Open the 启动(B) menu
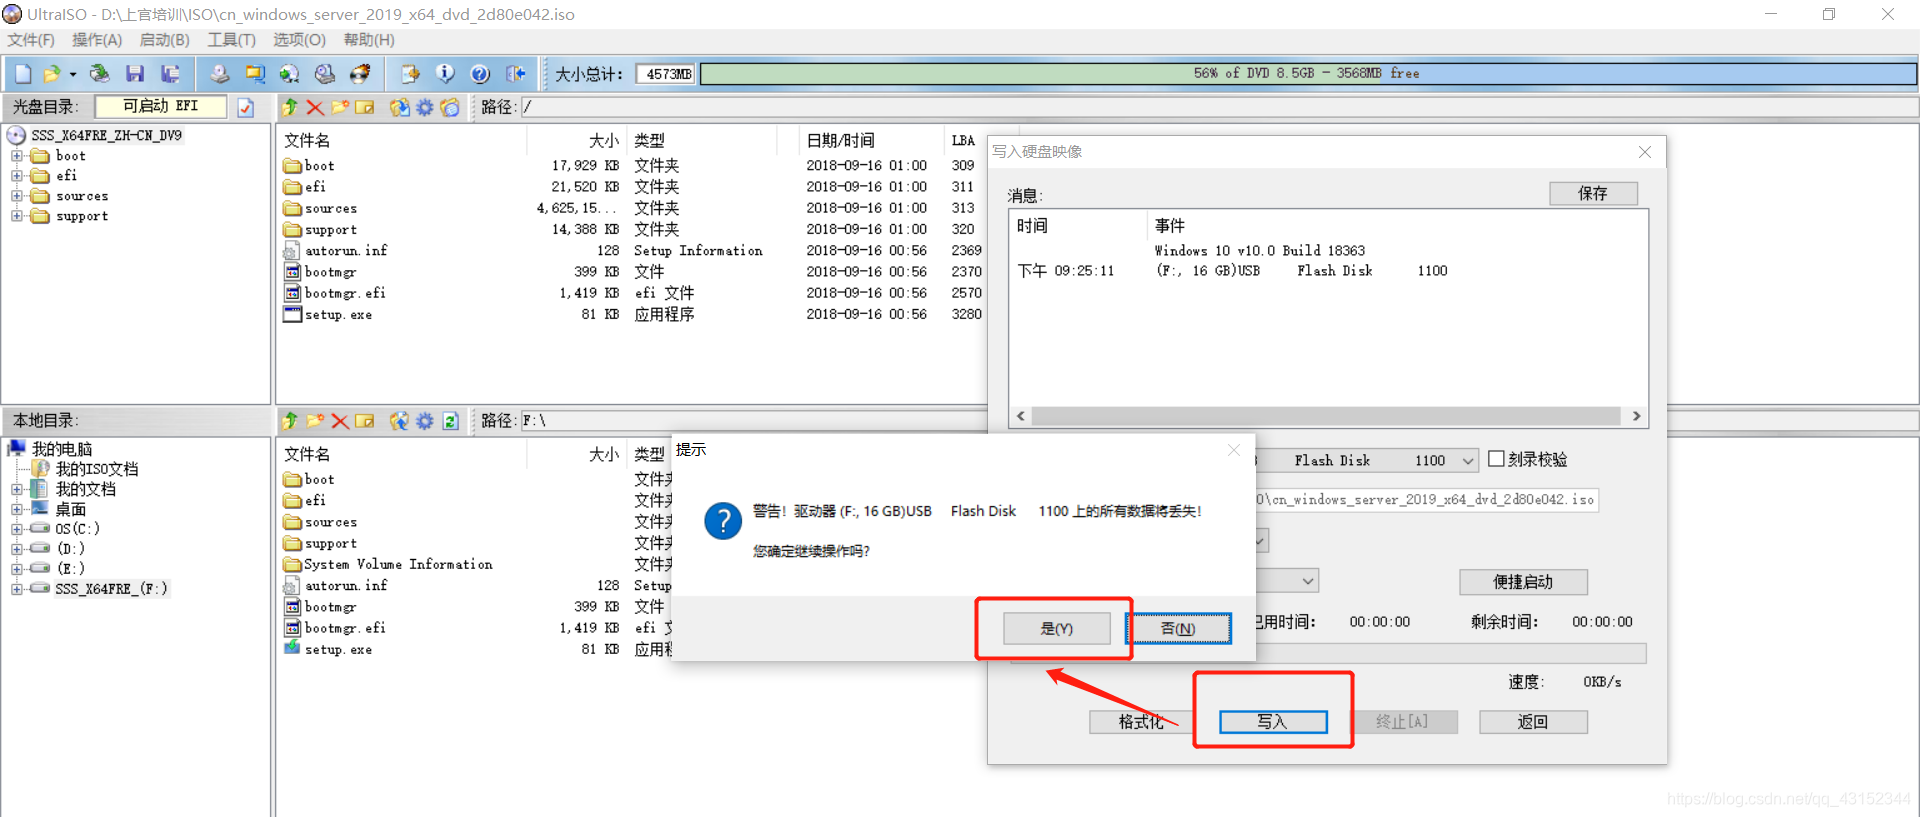Screen dimensions: 1920x817 [164, 40]
